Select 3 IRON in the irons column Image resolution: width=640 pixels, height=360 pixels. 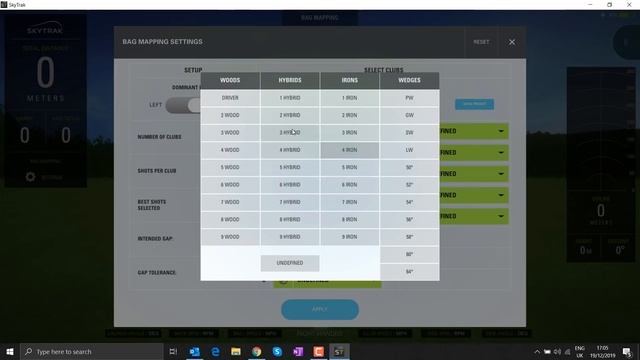click(350, 133)
